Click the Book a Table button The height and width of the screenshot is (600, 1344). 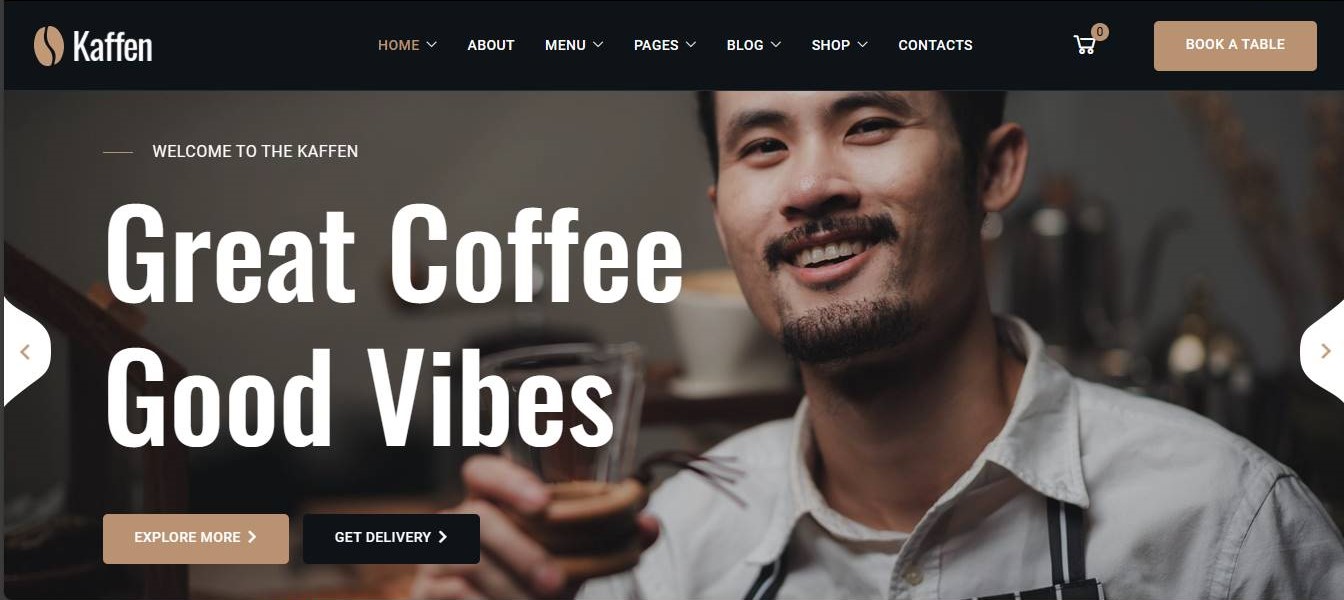point(1235,45)
